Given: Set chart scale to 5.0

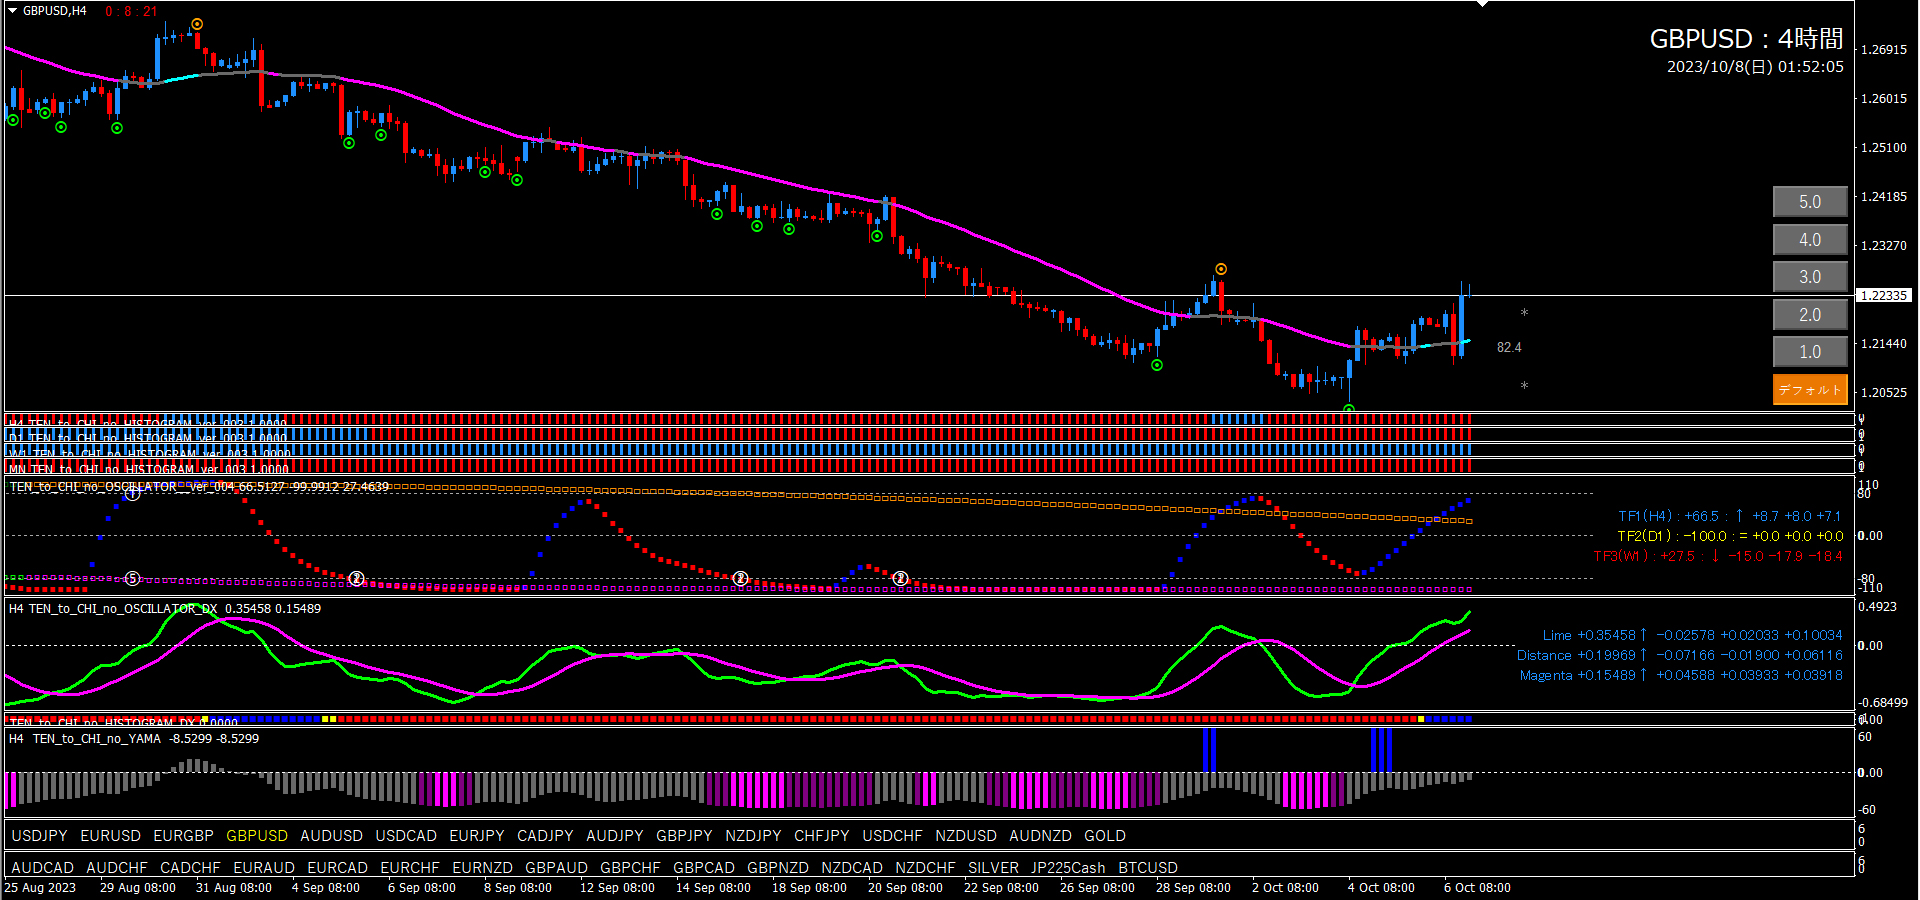Looking at the screenshot, I should [1810, 202].
